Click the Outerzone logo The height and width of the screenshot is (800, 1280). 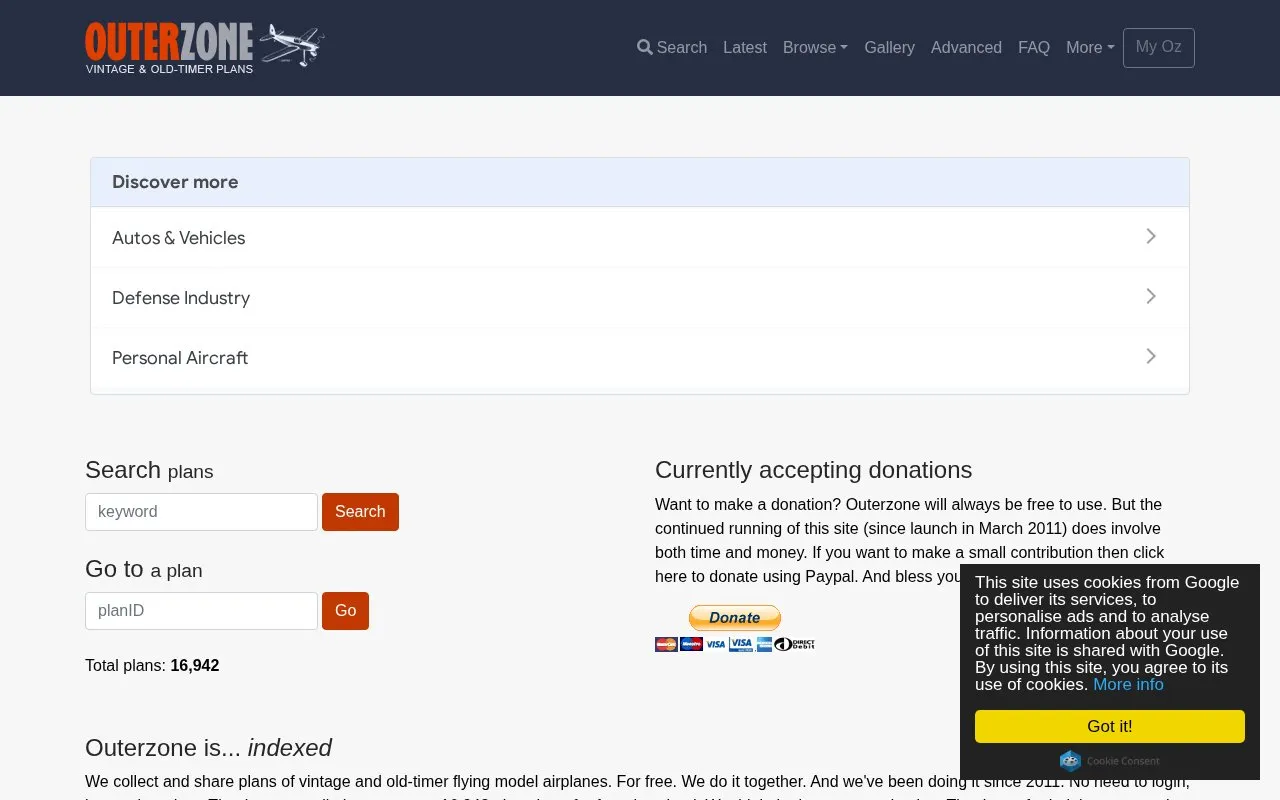pyautogui.click(x=205, y=48)
